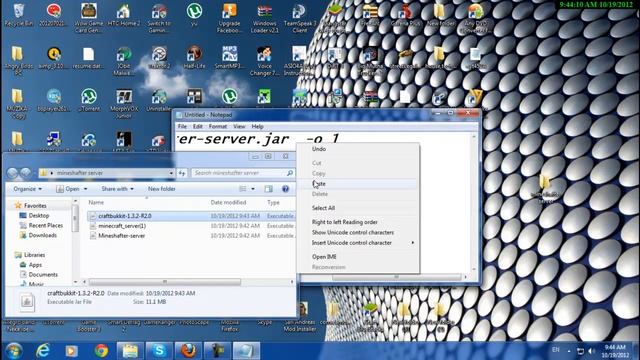Click the Windows Start button
The image size is (640, 360).
pyautogui.click(x=13, y=351)
